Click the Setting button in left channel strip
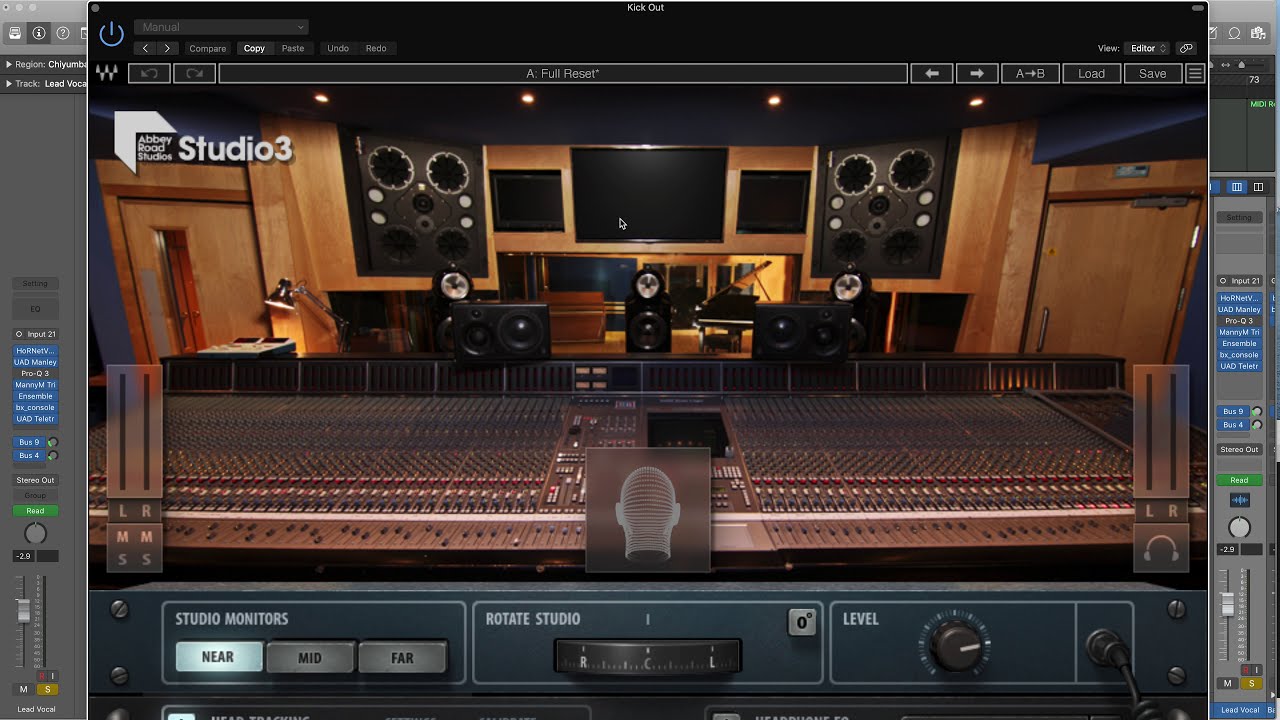The height and width of the screenshot is (720, 1280). (x=35, y=284)
